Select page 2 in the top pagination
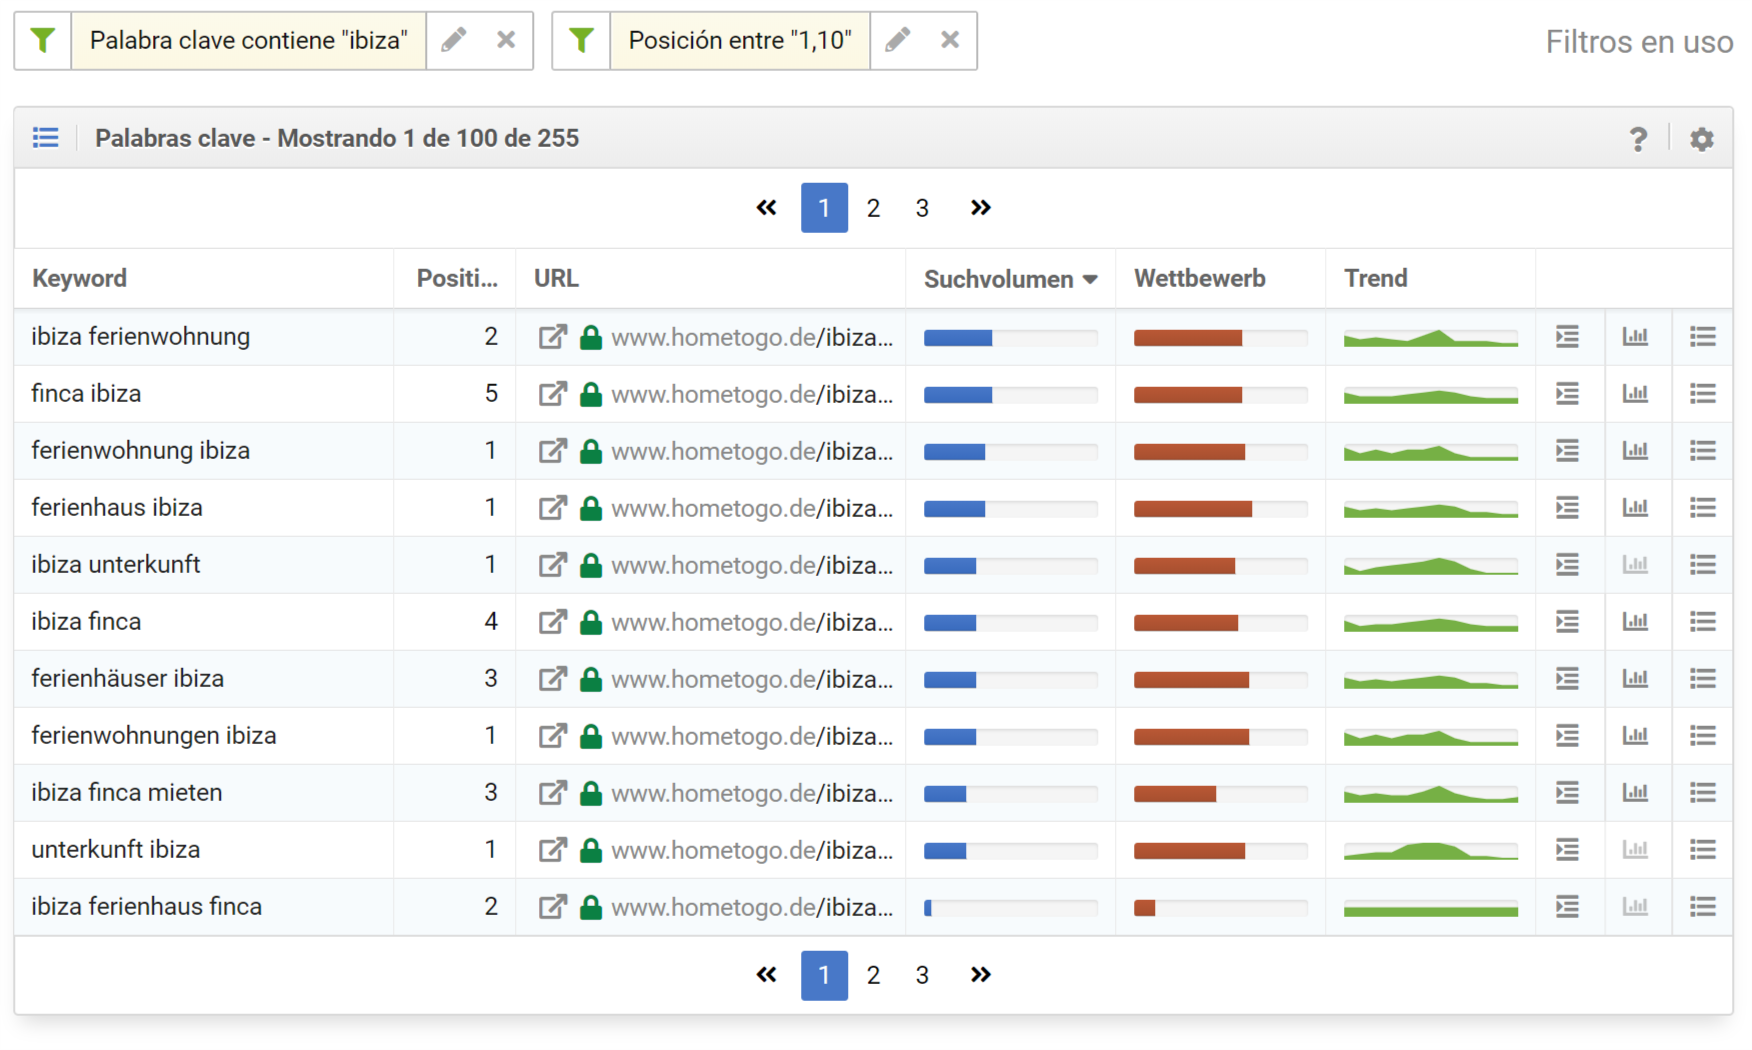Image resolution: width=1752 pixels, height=1050 pixels. pos(873,208)
